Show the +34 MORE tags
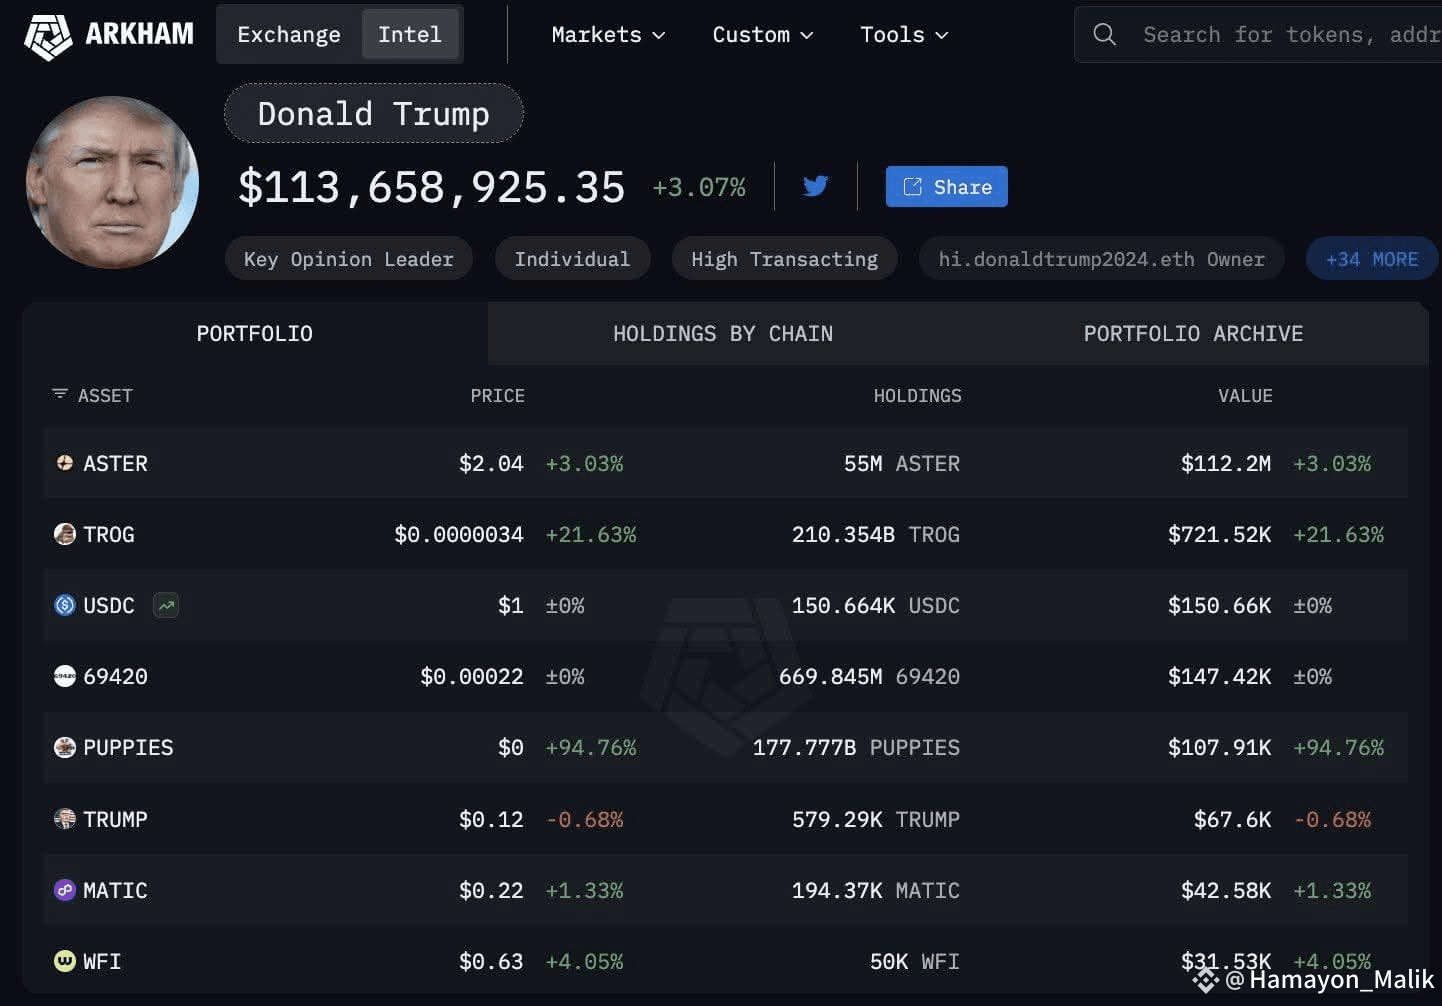This screenshot has height=1006, width=1442. (1372, 259)
